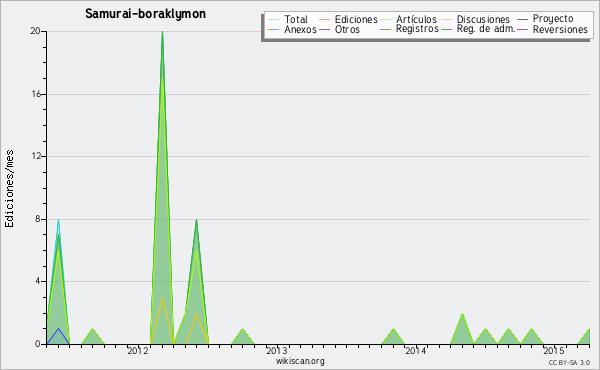Click the CC BY-SA 3.0 license text
Viewport: 600px width, 370px height.
coord(569,362)
